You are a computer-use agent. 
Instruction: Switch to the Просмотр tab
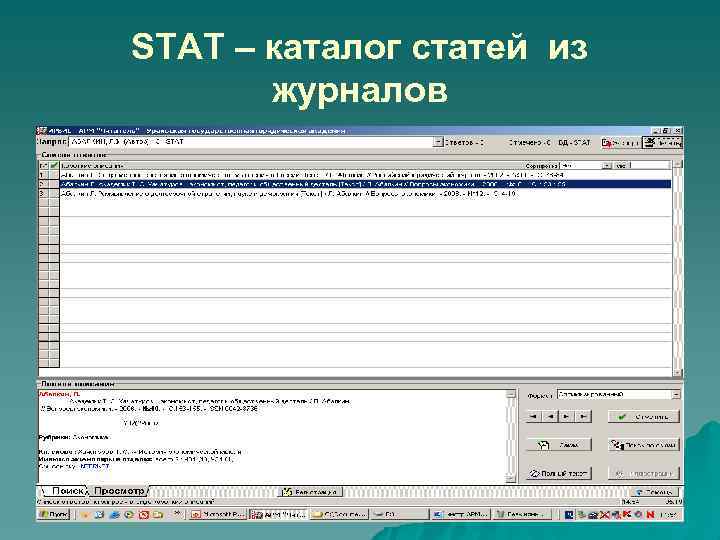(119, 491)
